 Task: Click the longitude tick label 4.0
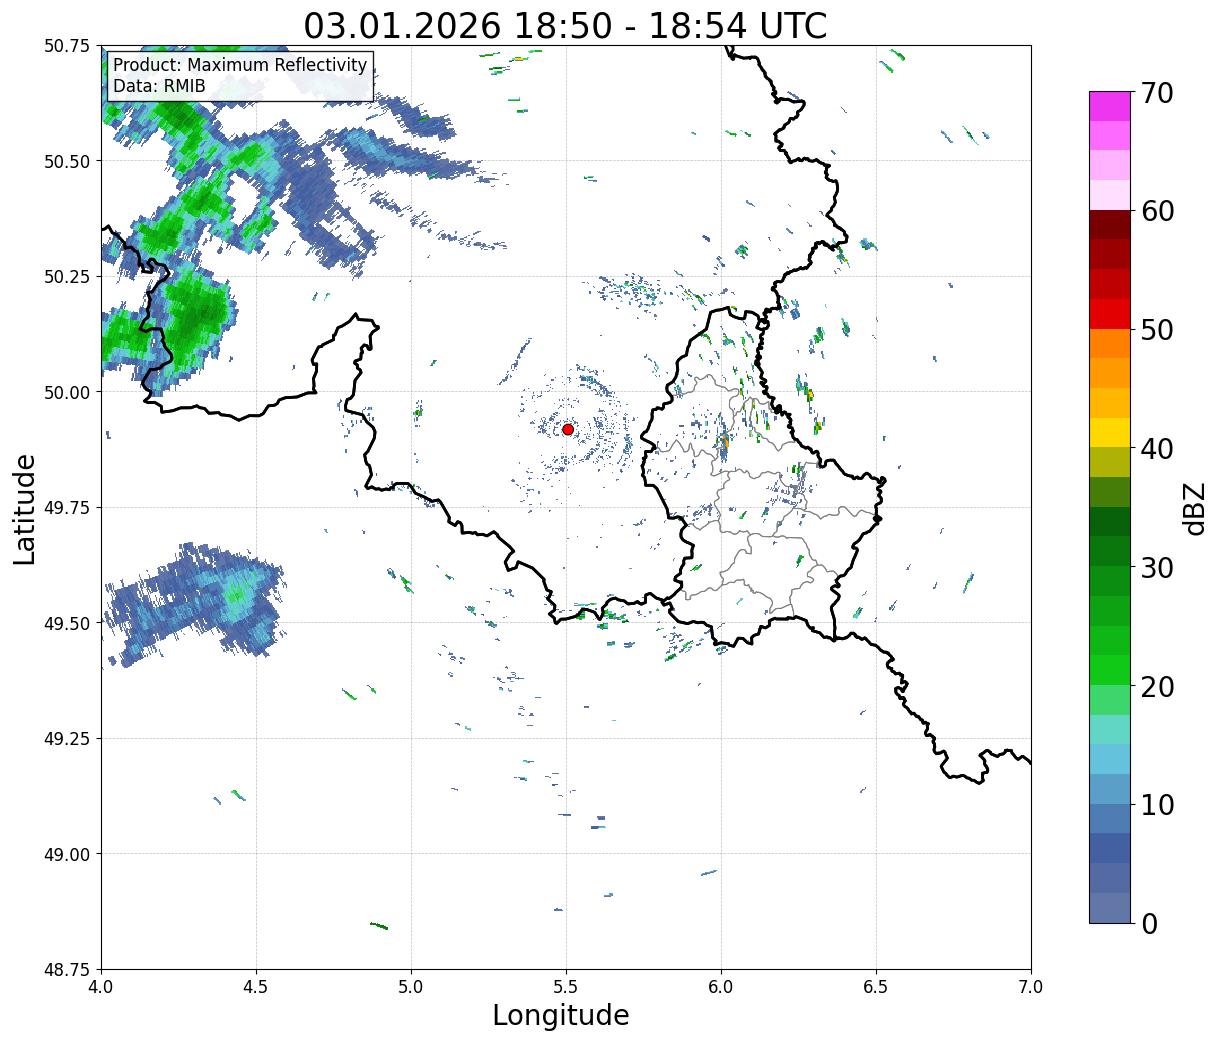(101, 986)
